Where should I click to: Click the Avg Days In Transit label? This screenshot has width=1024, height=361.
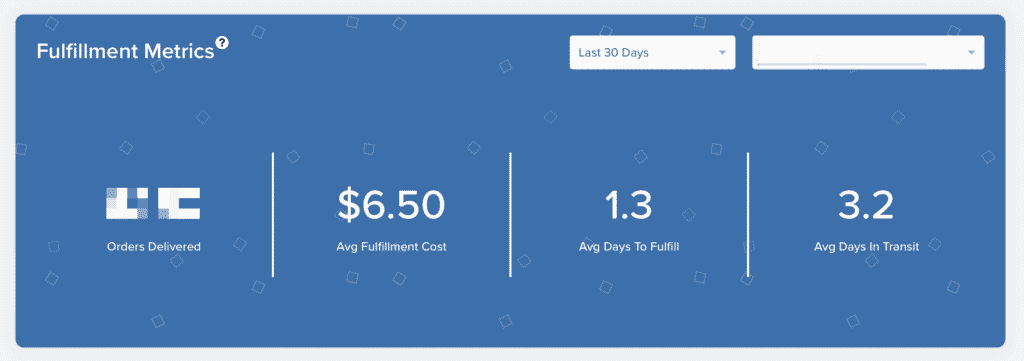coord(867,247)
